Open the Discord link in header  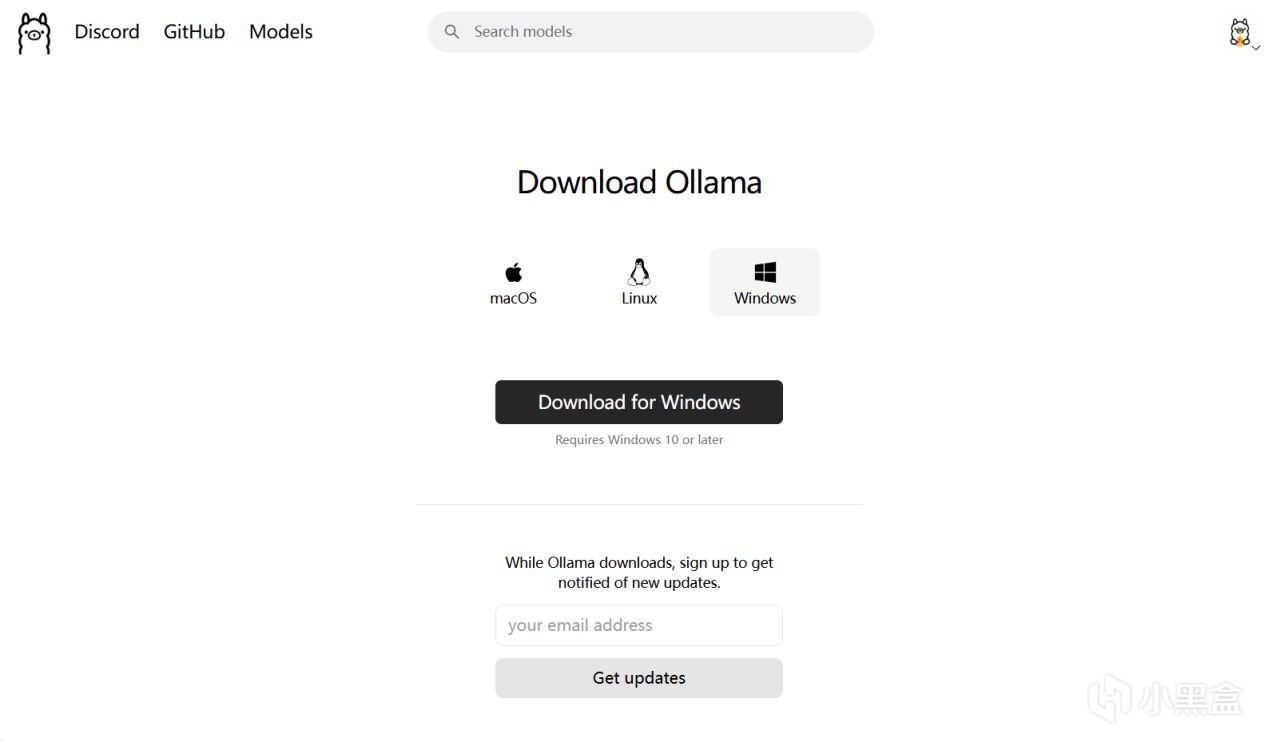point(107,32)
